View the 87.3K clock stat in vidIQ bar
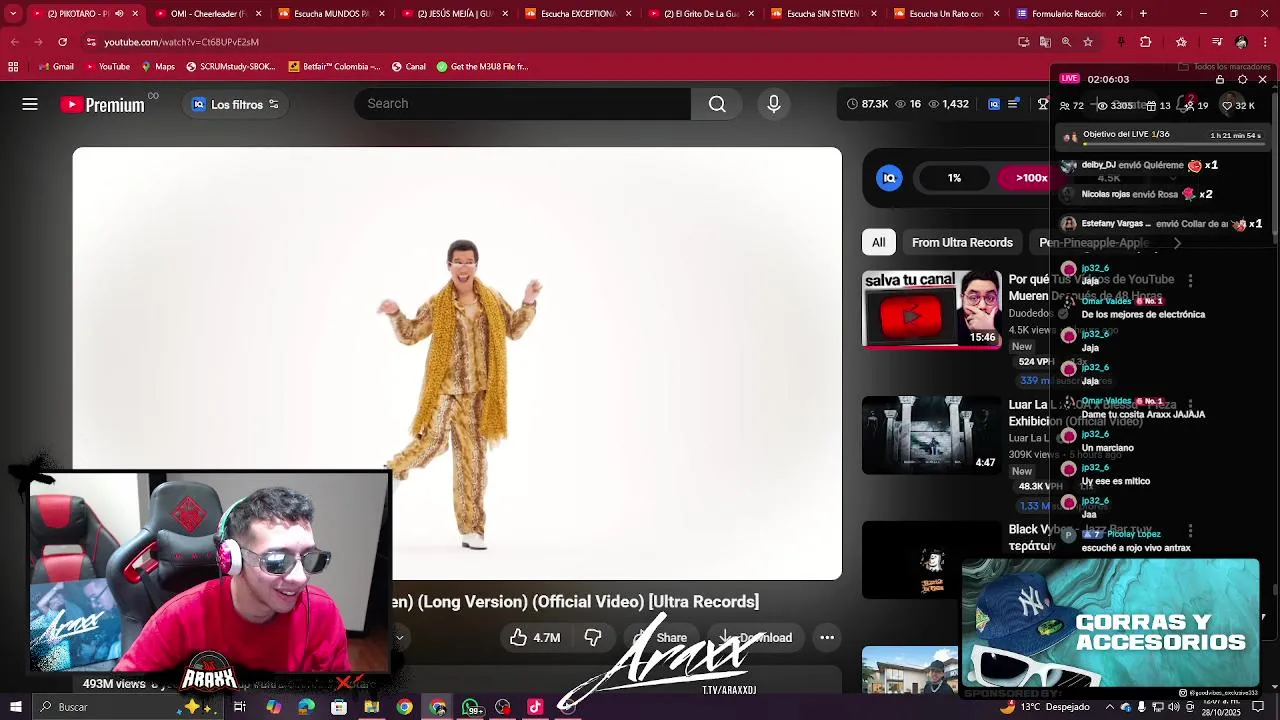 tap(867, 104)
